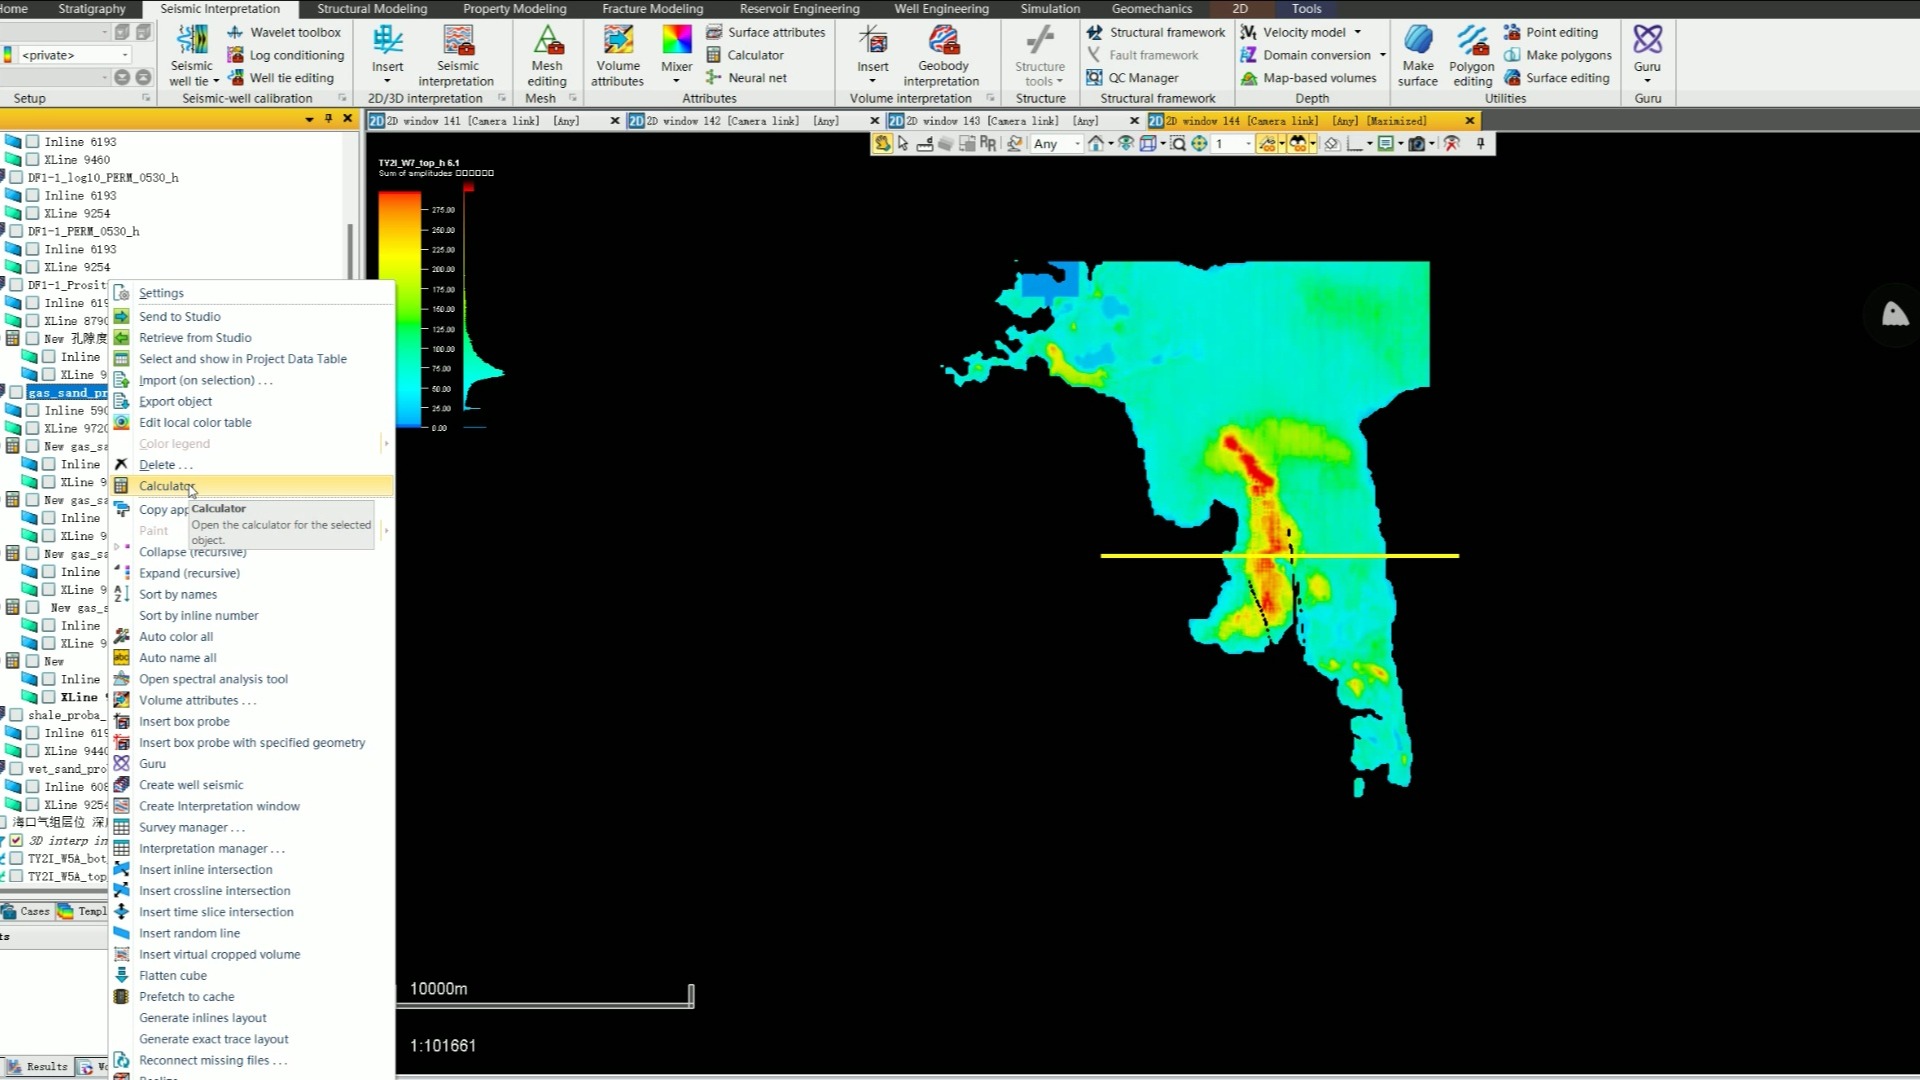
Task: Toggle checkbox for DF1-1_log10_PERM_0530_h
Action: point(17,178)
